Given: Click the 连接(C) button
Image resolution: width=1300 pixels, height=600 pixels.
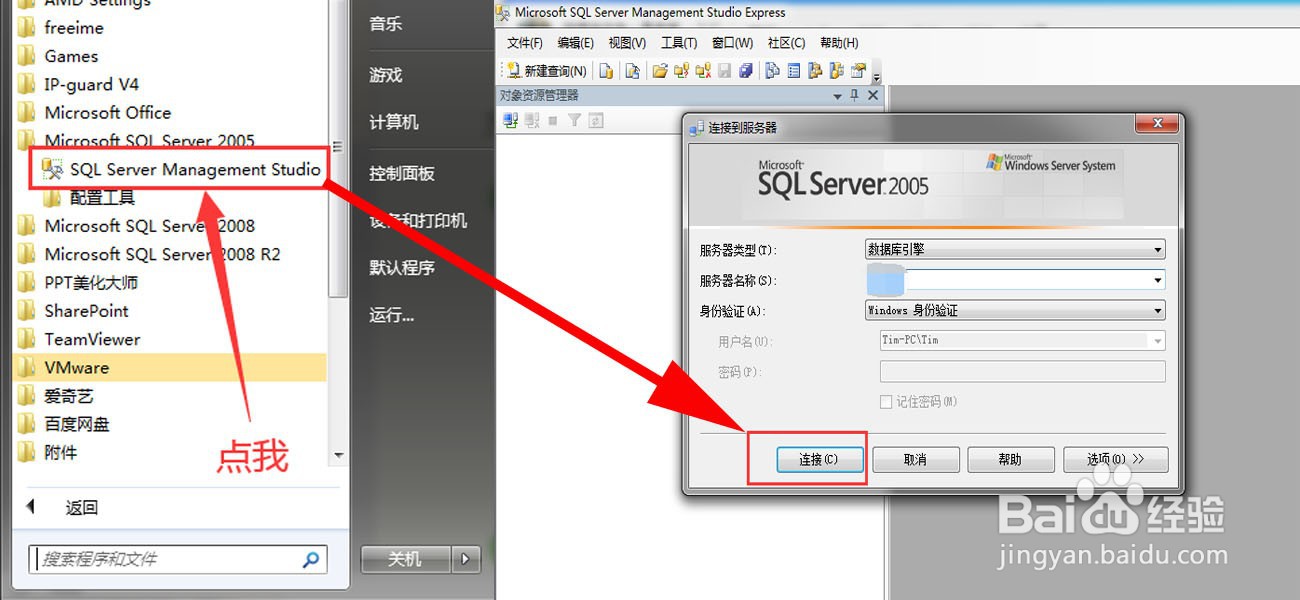Looking at the screenshot, I should [818, 459].
